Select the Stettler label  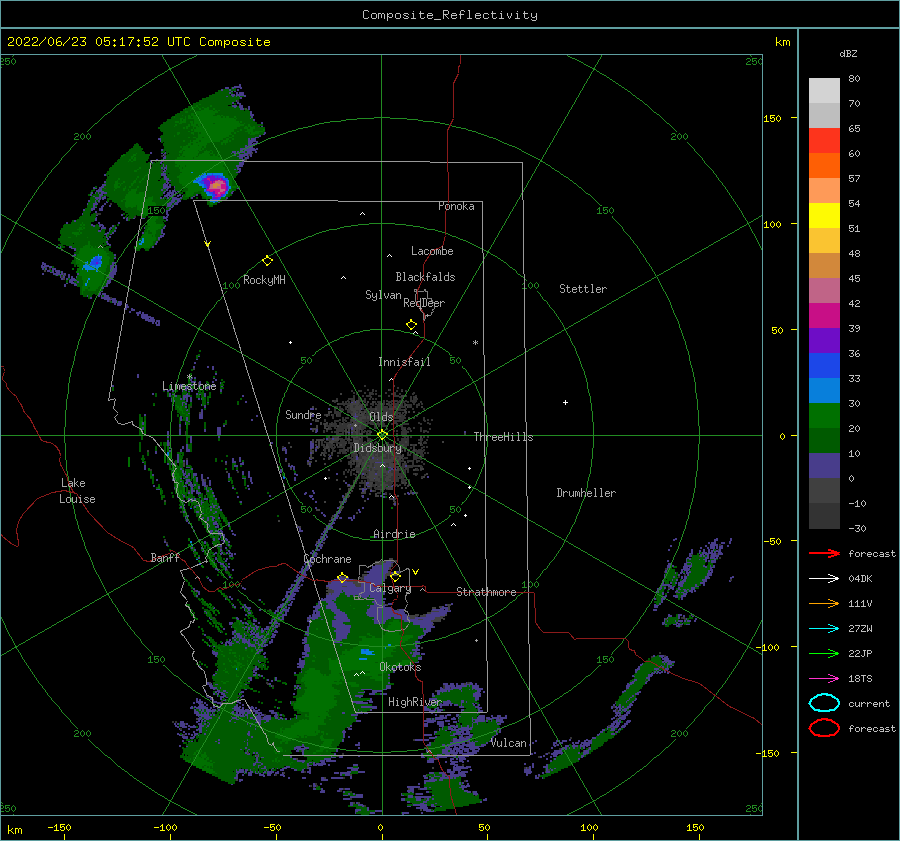click(583, 289)
